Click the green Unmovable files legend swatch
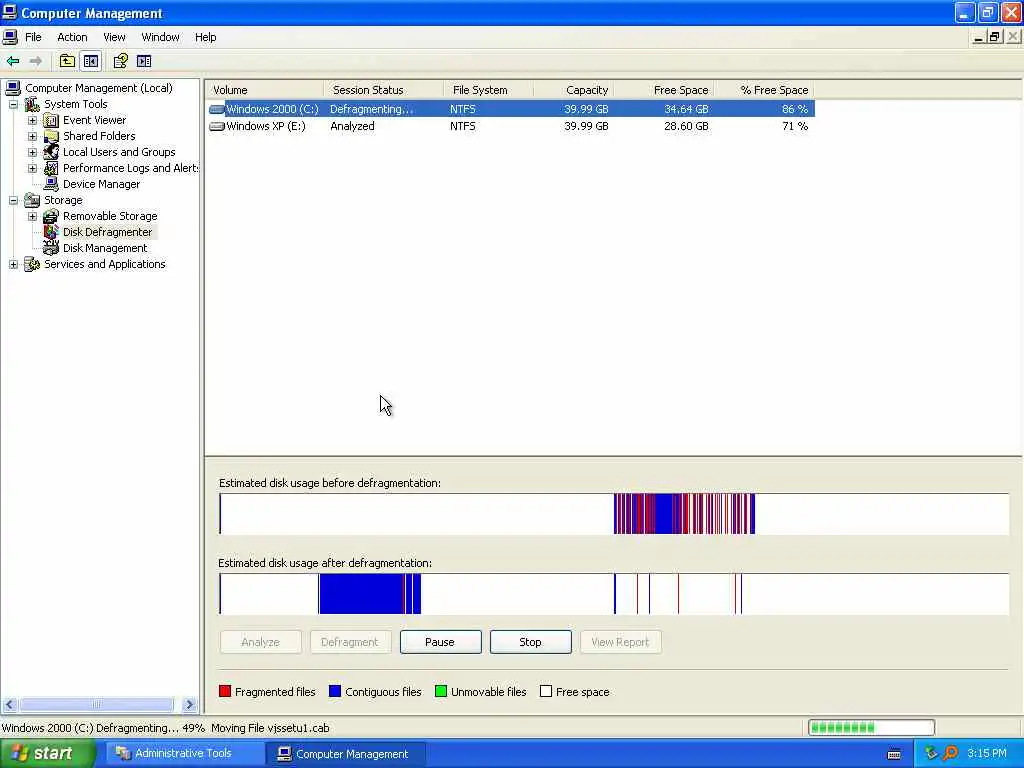The image size is (1024, 768). pos(441,691)
